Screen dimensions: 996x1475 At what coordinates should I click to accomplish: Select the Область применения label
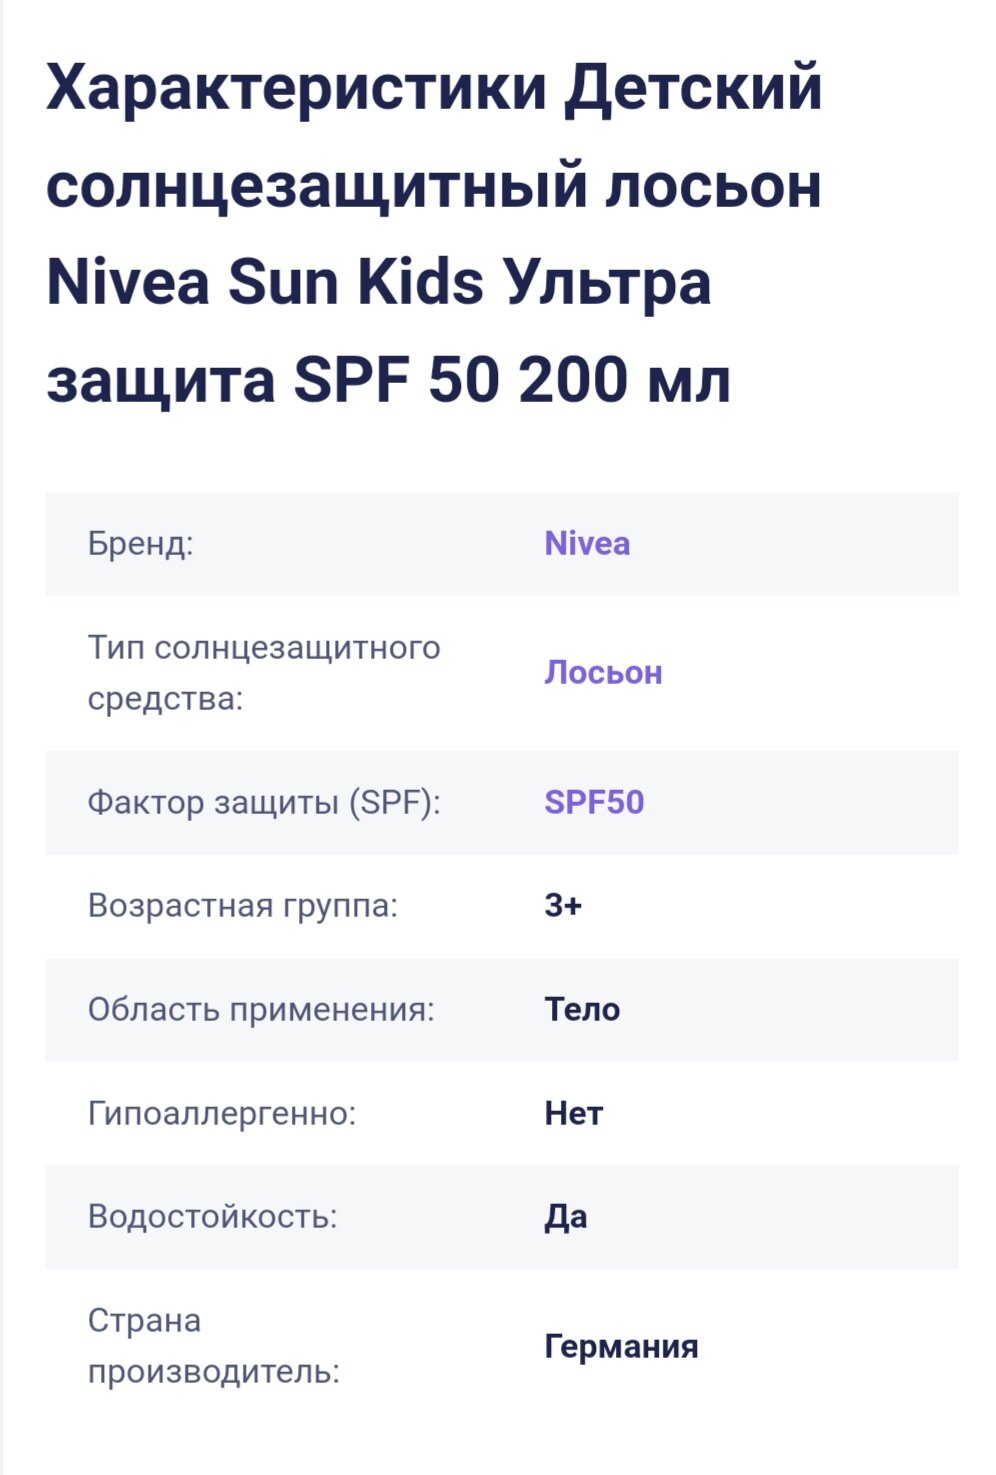click(x=261, y=1010)
